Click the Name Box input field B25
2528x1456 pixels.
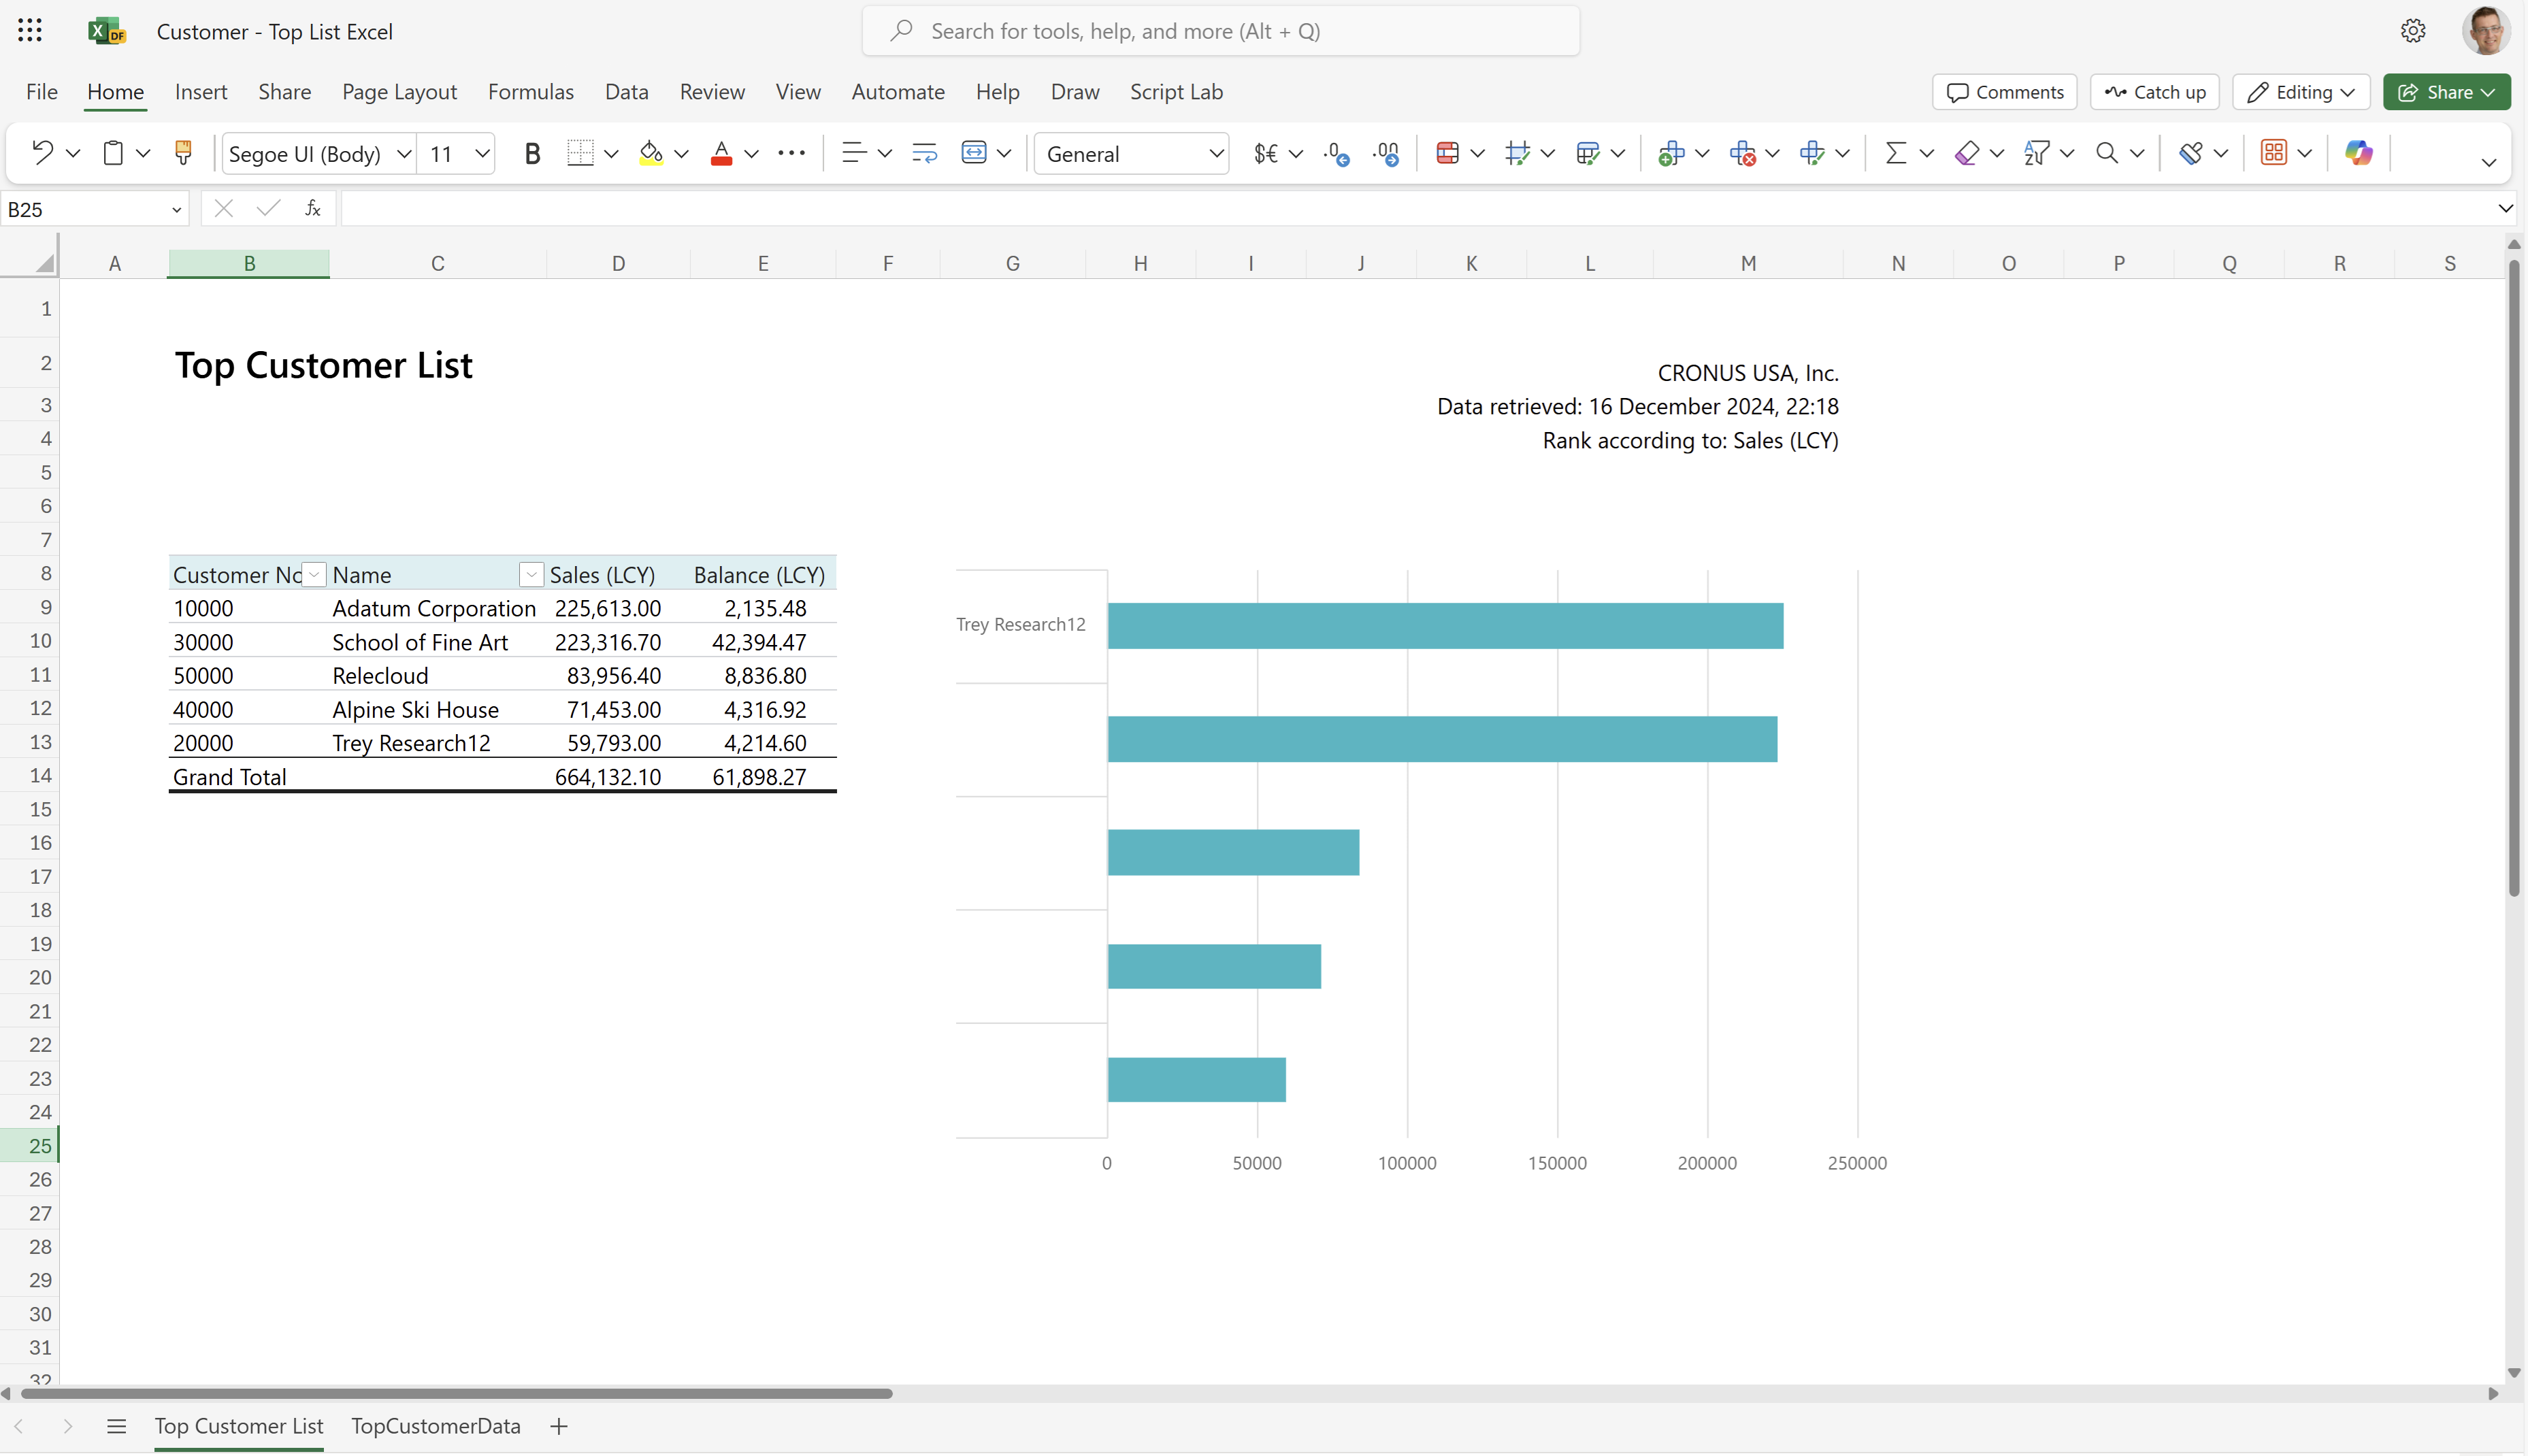point(94,208)
